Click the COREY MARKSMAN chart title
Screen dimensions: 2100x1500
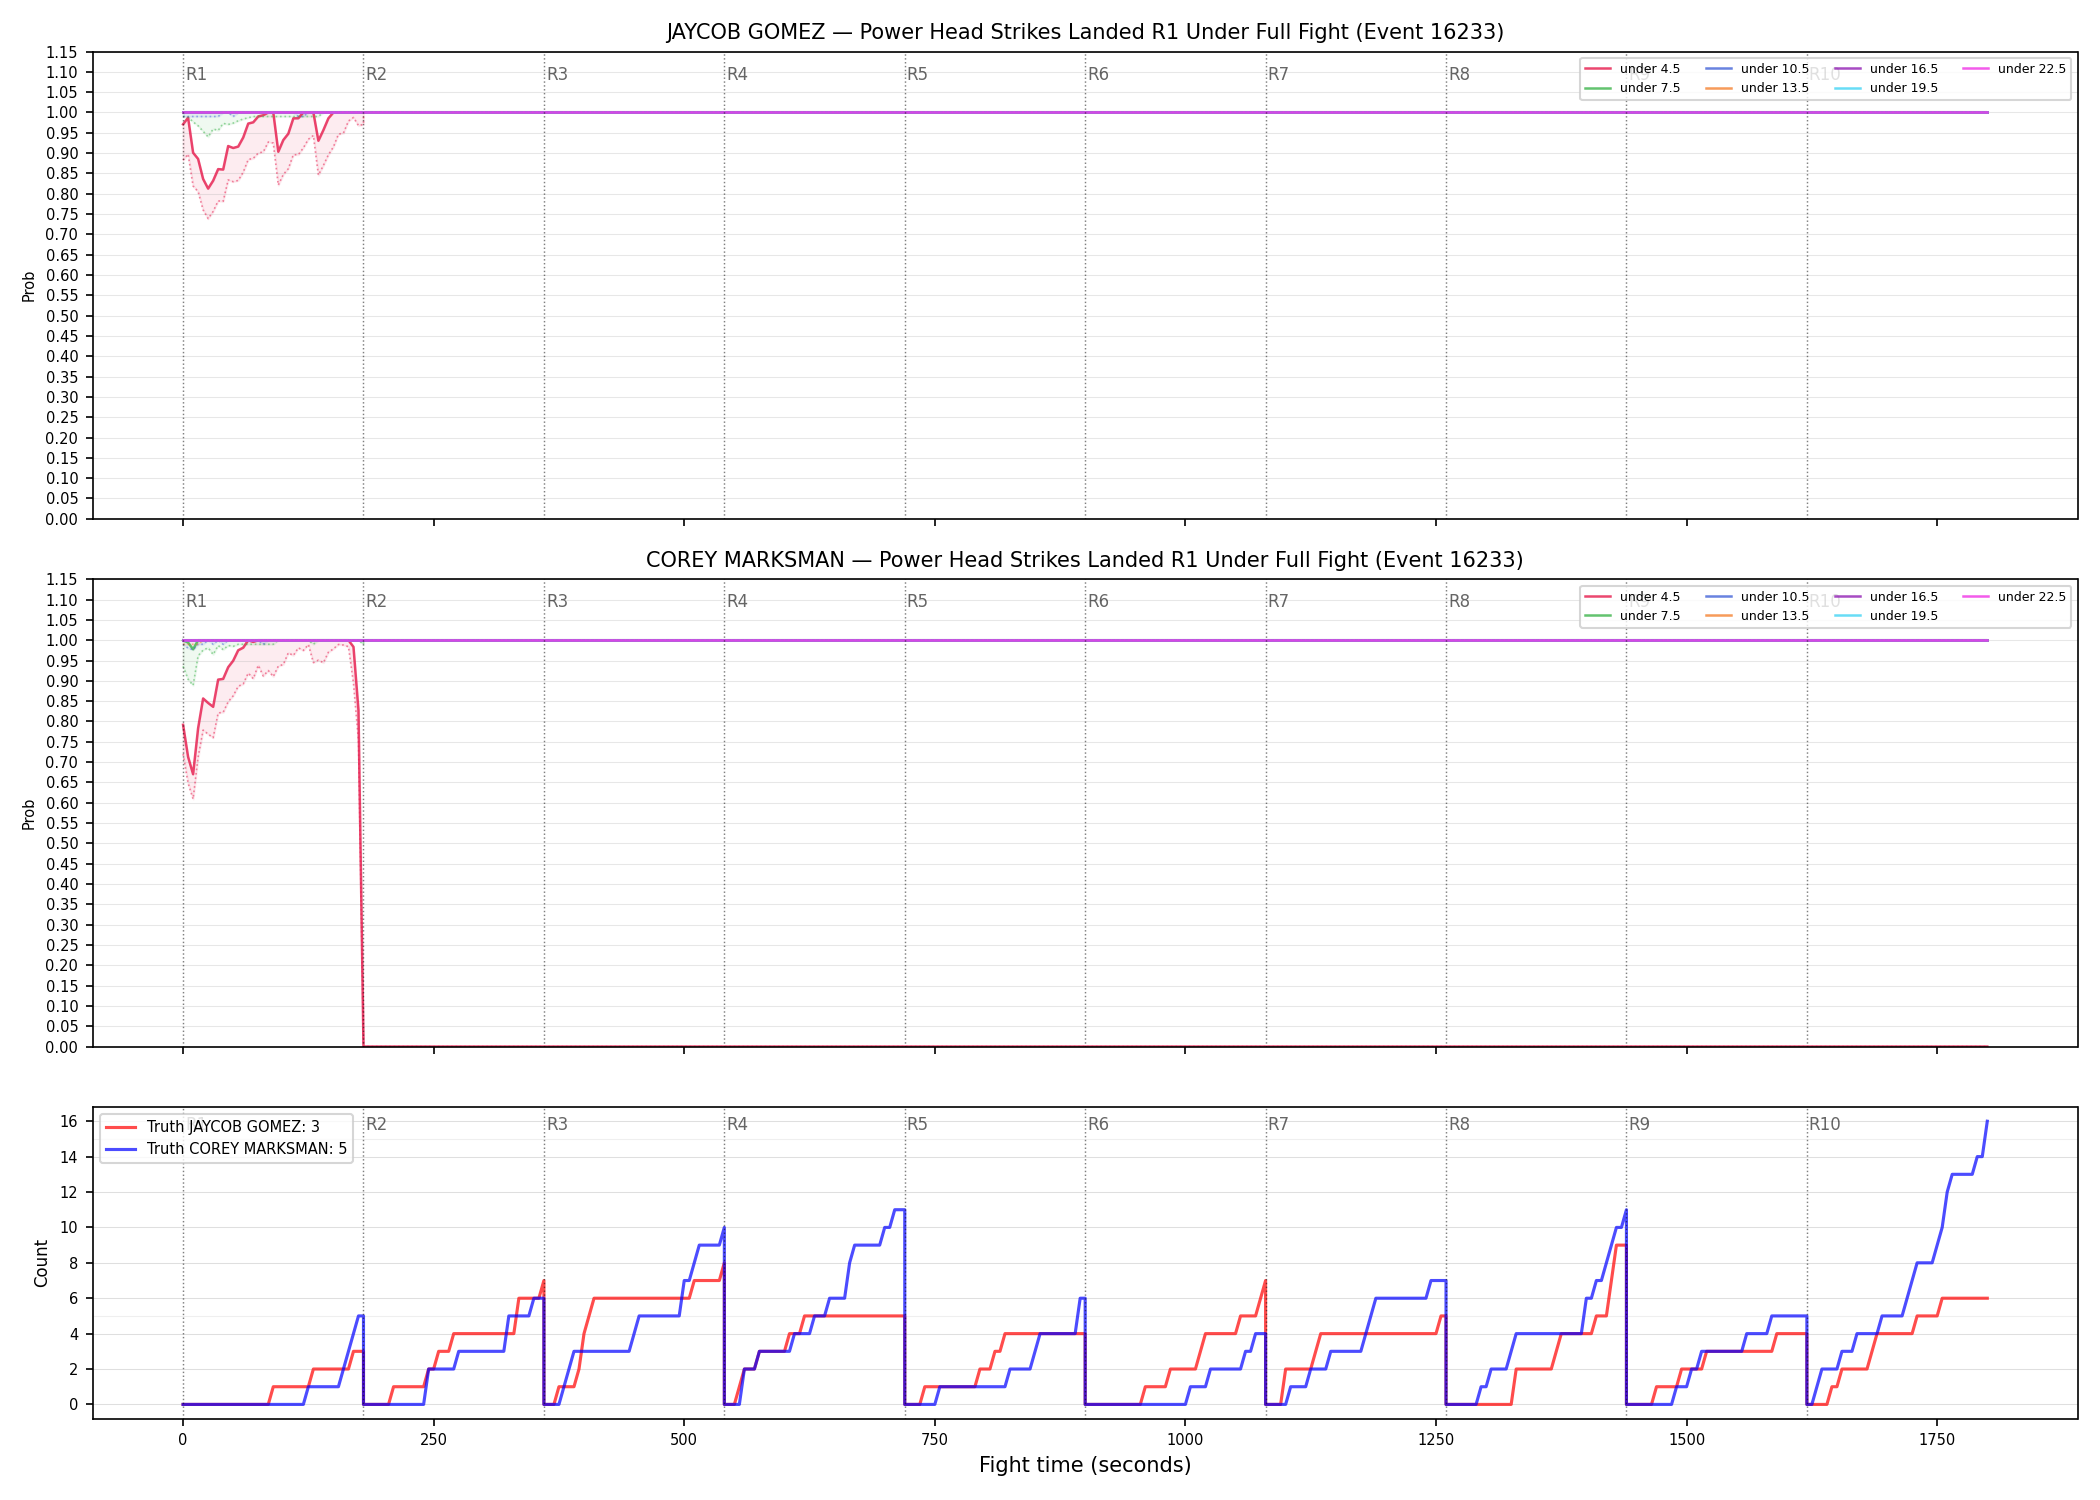(x=1085, y=560)
